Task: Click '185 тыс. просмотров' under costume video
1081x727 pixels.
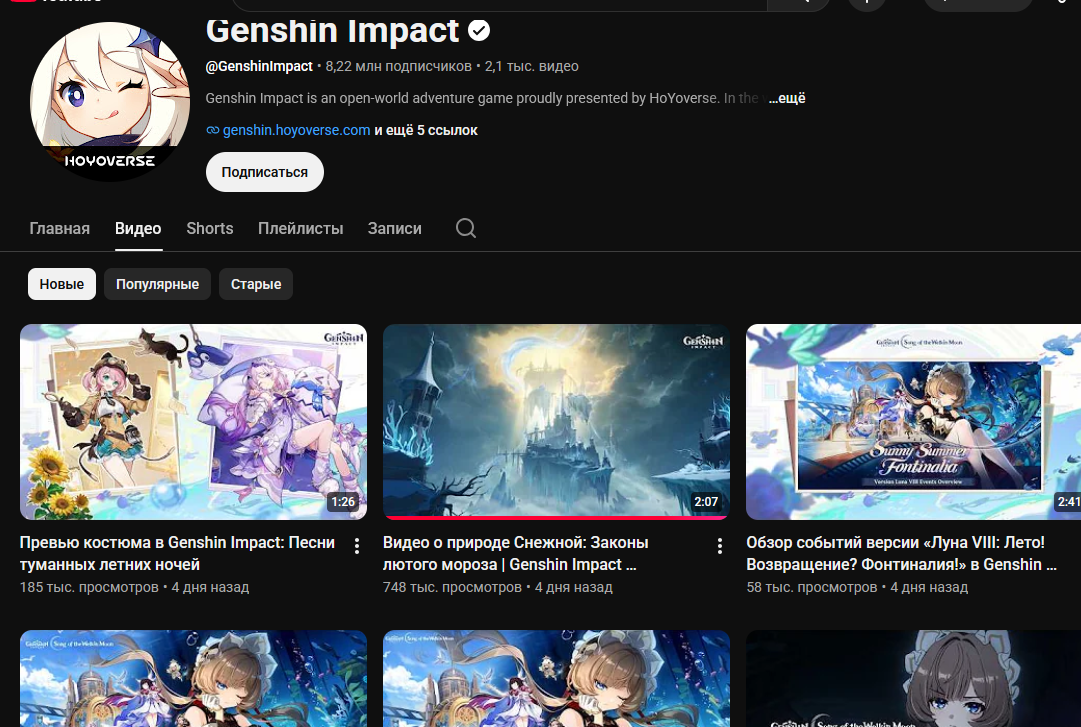Action: tap(89, 587)
